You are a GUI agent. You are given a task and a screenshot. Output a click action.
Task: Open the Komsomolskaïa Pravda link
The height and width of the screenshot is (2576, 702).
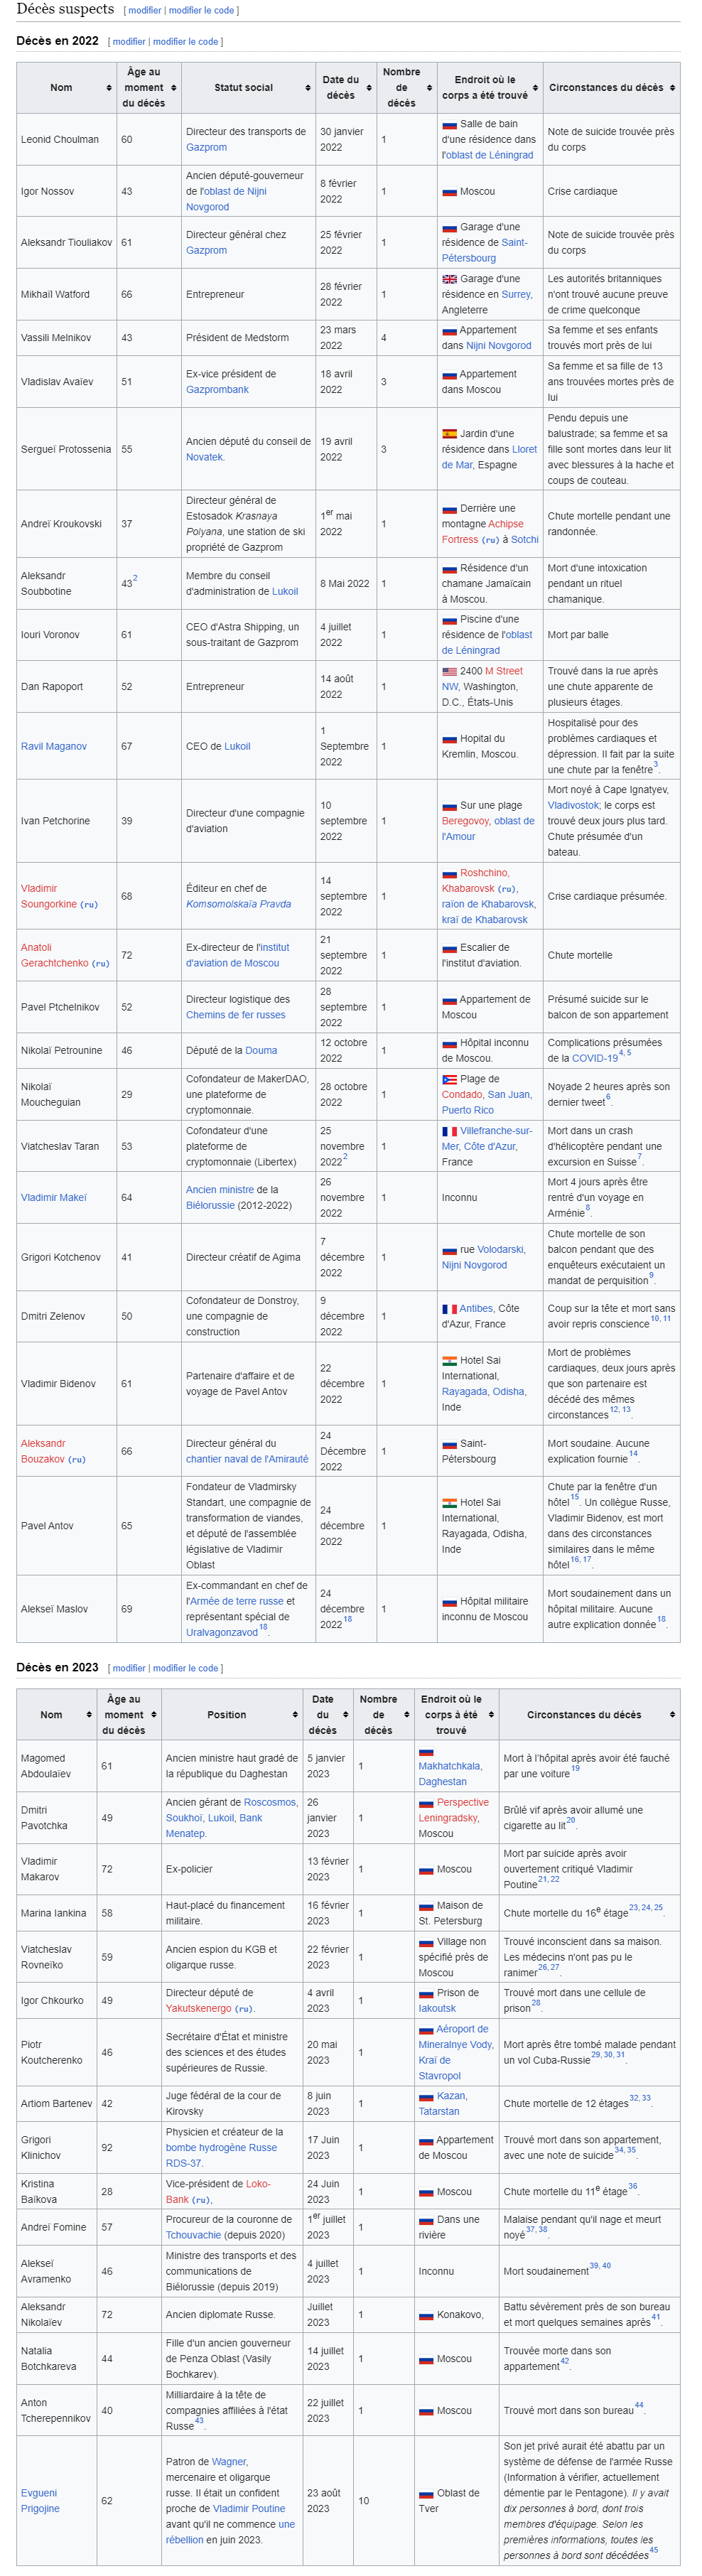(238, 904)
